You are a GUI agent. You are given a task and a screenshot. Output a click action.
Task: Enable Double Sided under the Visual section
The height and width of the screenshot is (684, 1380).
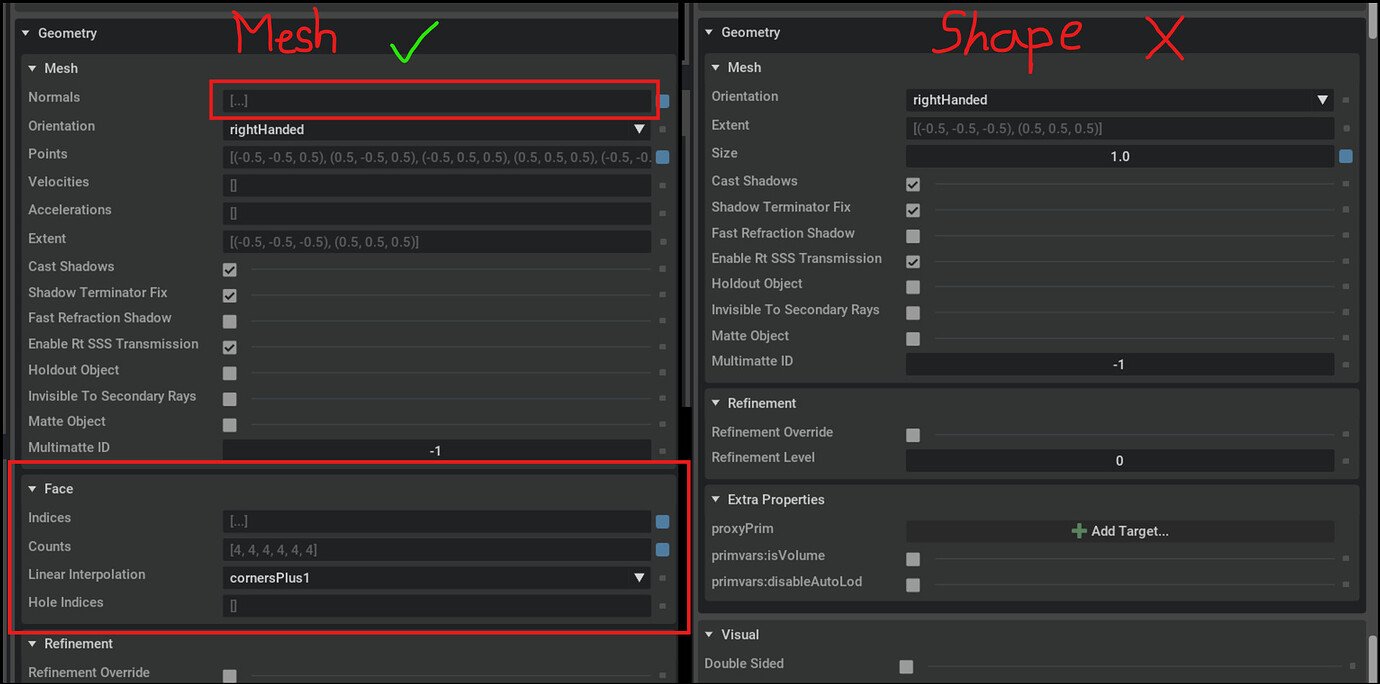pyautogui.click(x=906, y=666)
